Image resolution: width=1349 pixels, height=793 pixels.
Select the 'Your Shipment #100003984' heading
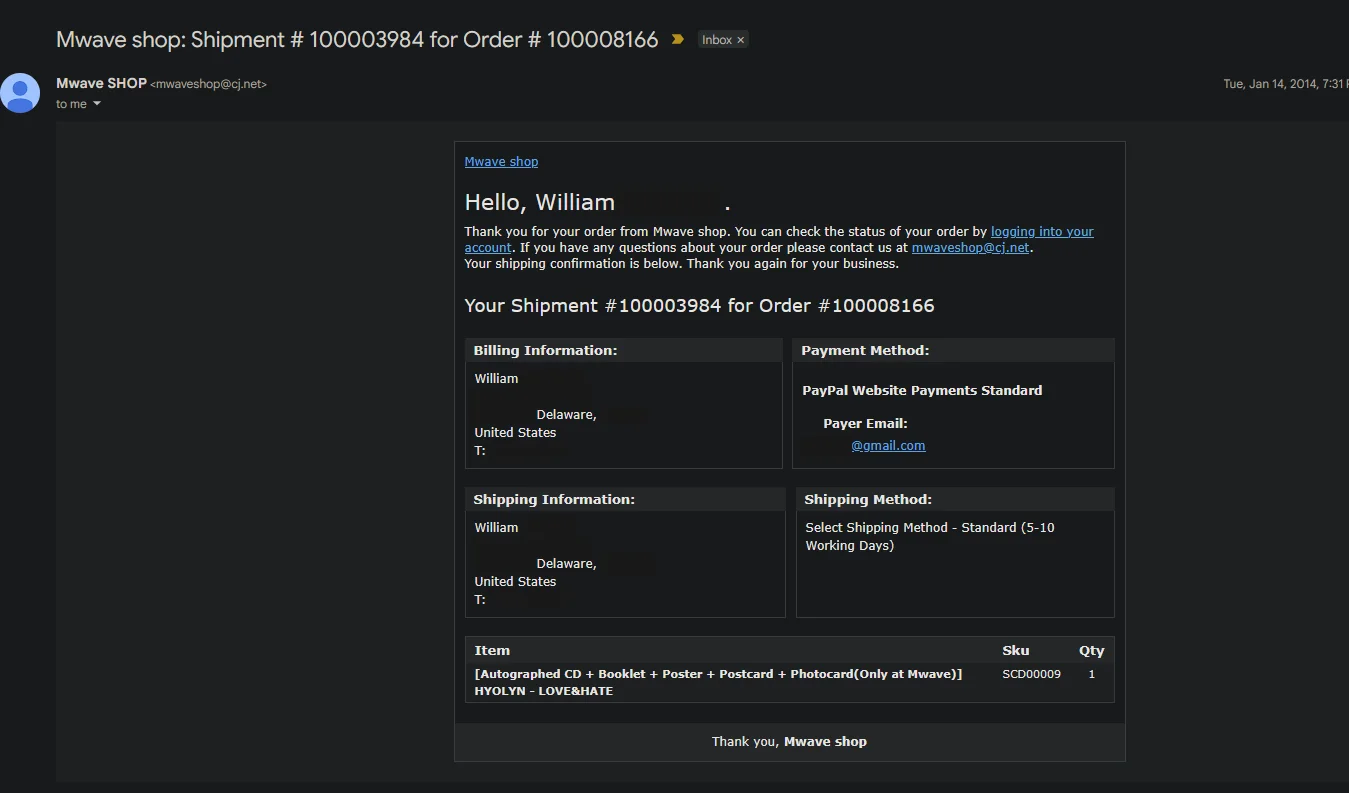pyautogui.click(x=699, y=305)
